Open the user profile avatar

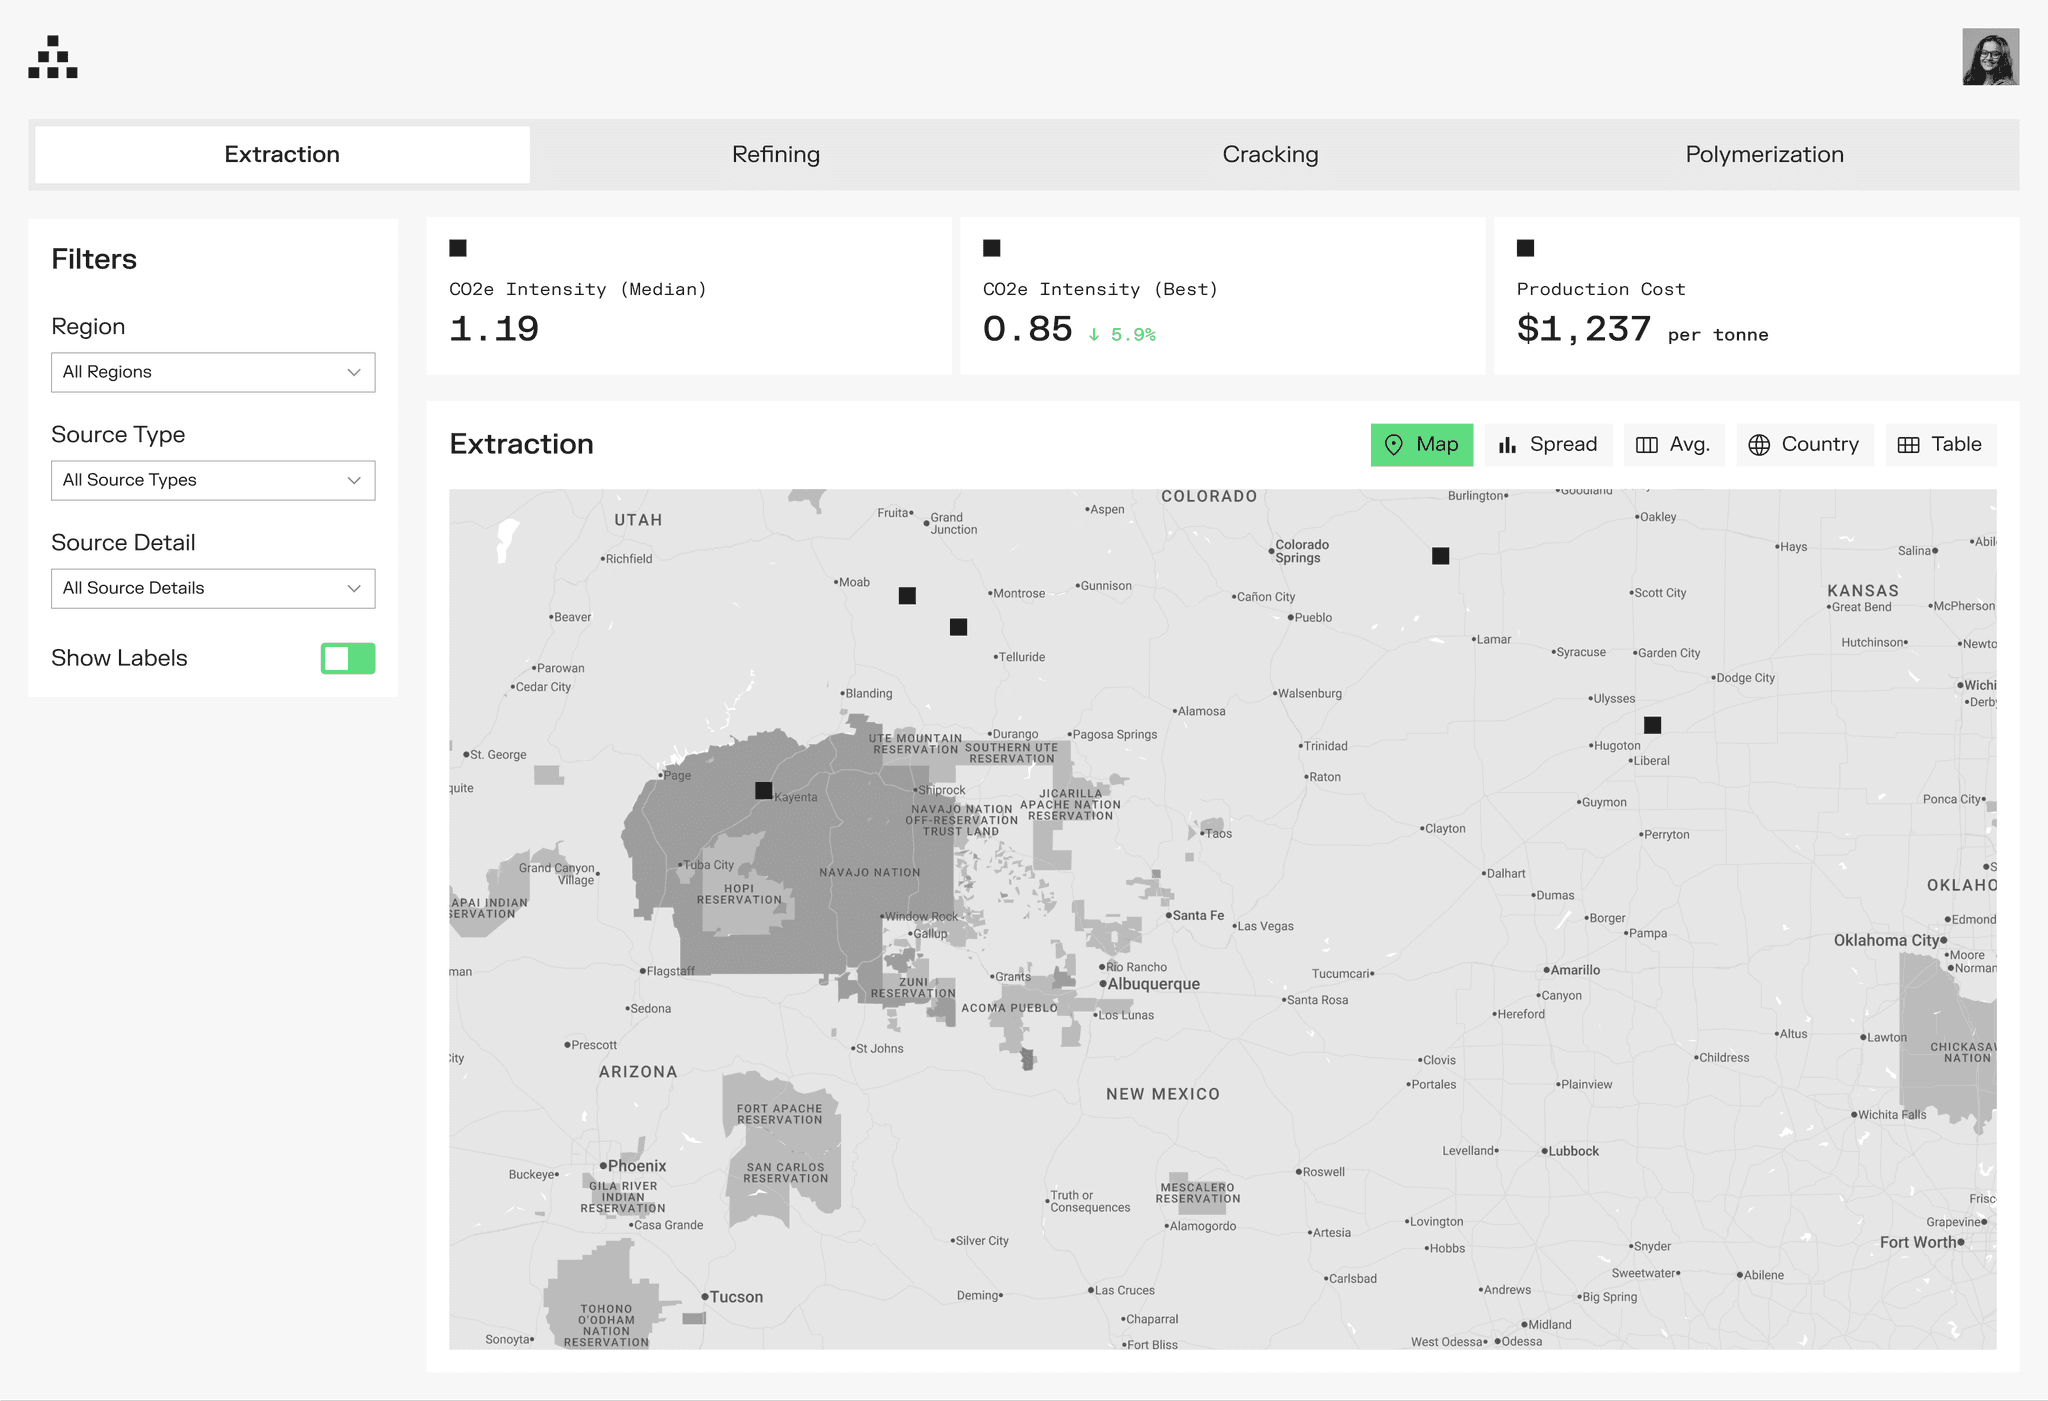coord(1990,57)
